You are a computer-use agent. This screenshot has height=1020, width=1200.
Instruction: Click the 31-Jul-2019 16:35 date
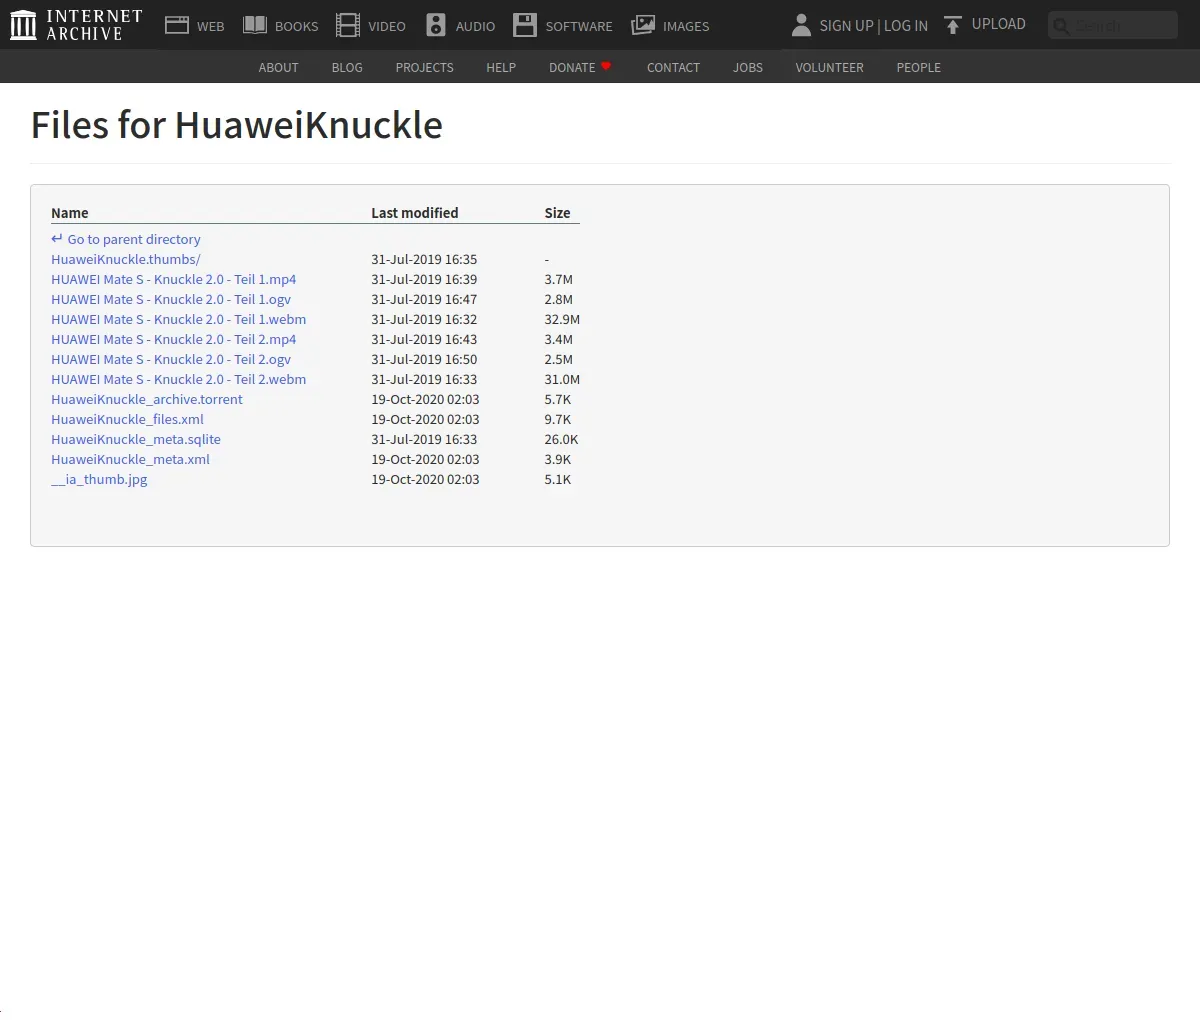pos(424,259)
